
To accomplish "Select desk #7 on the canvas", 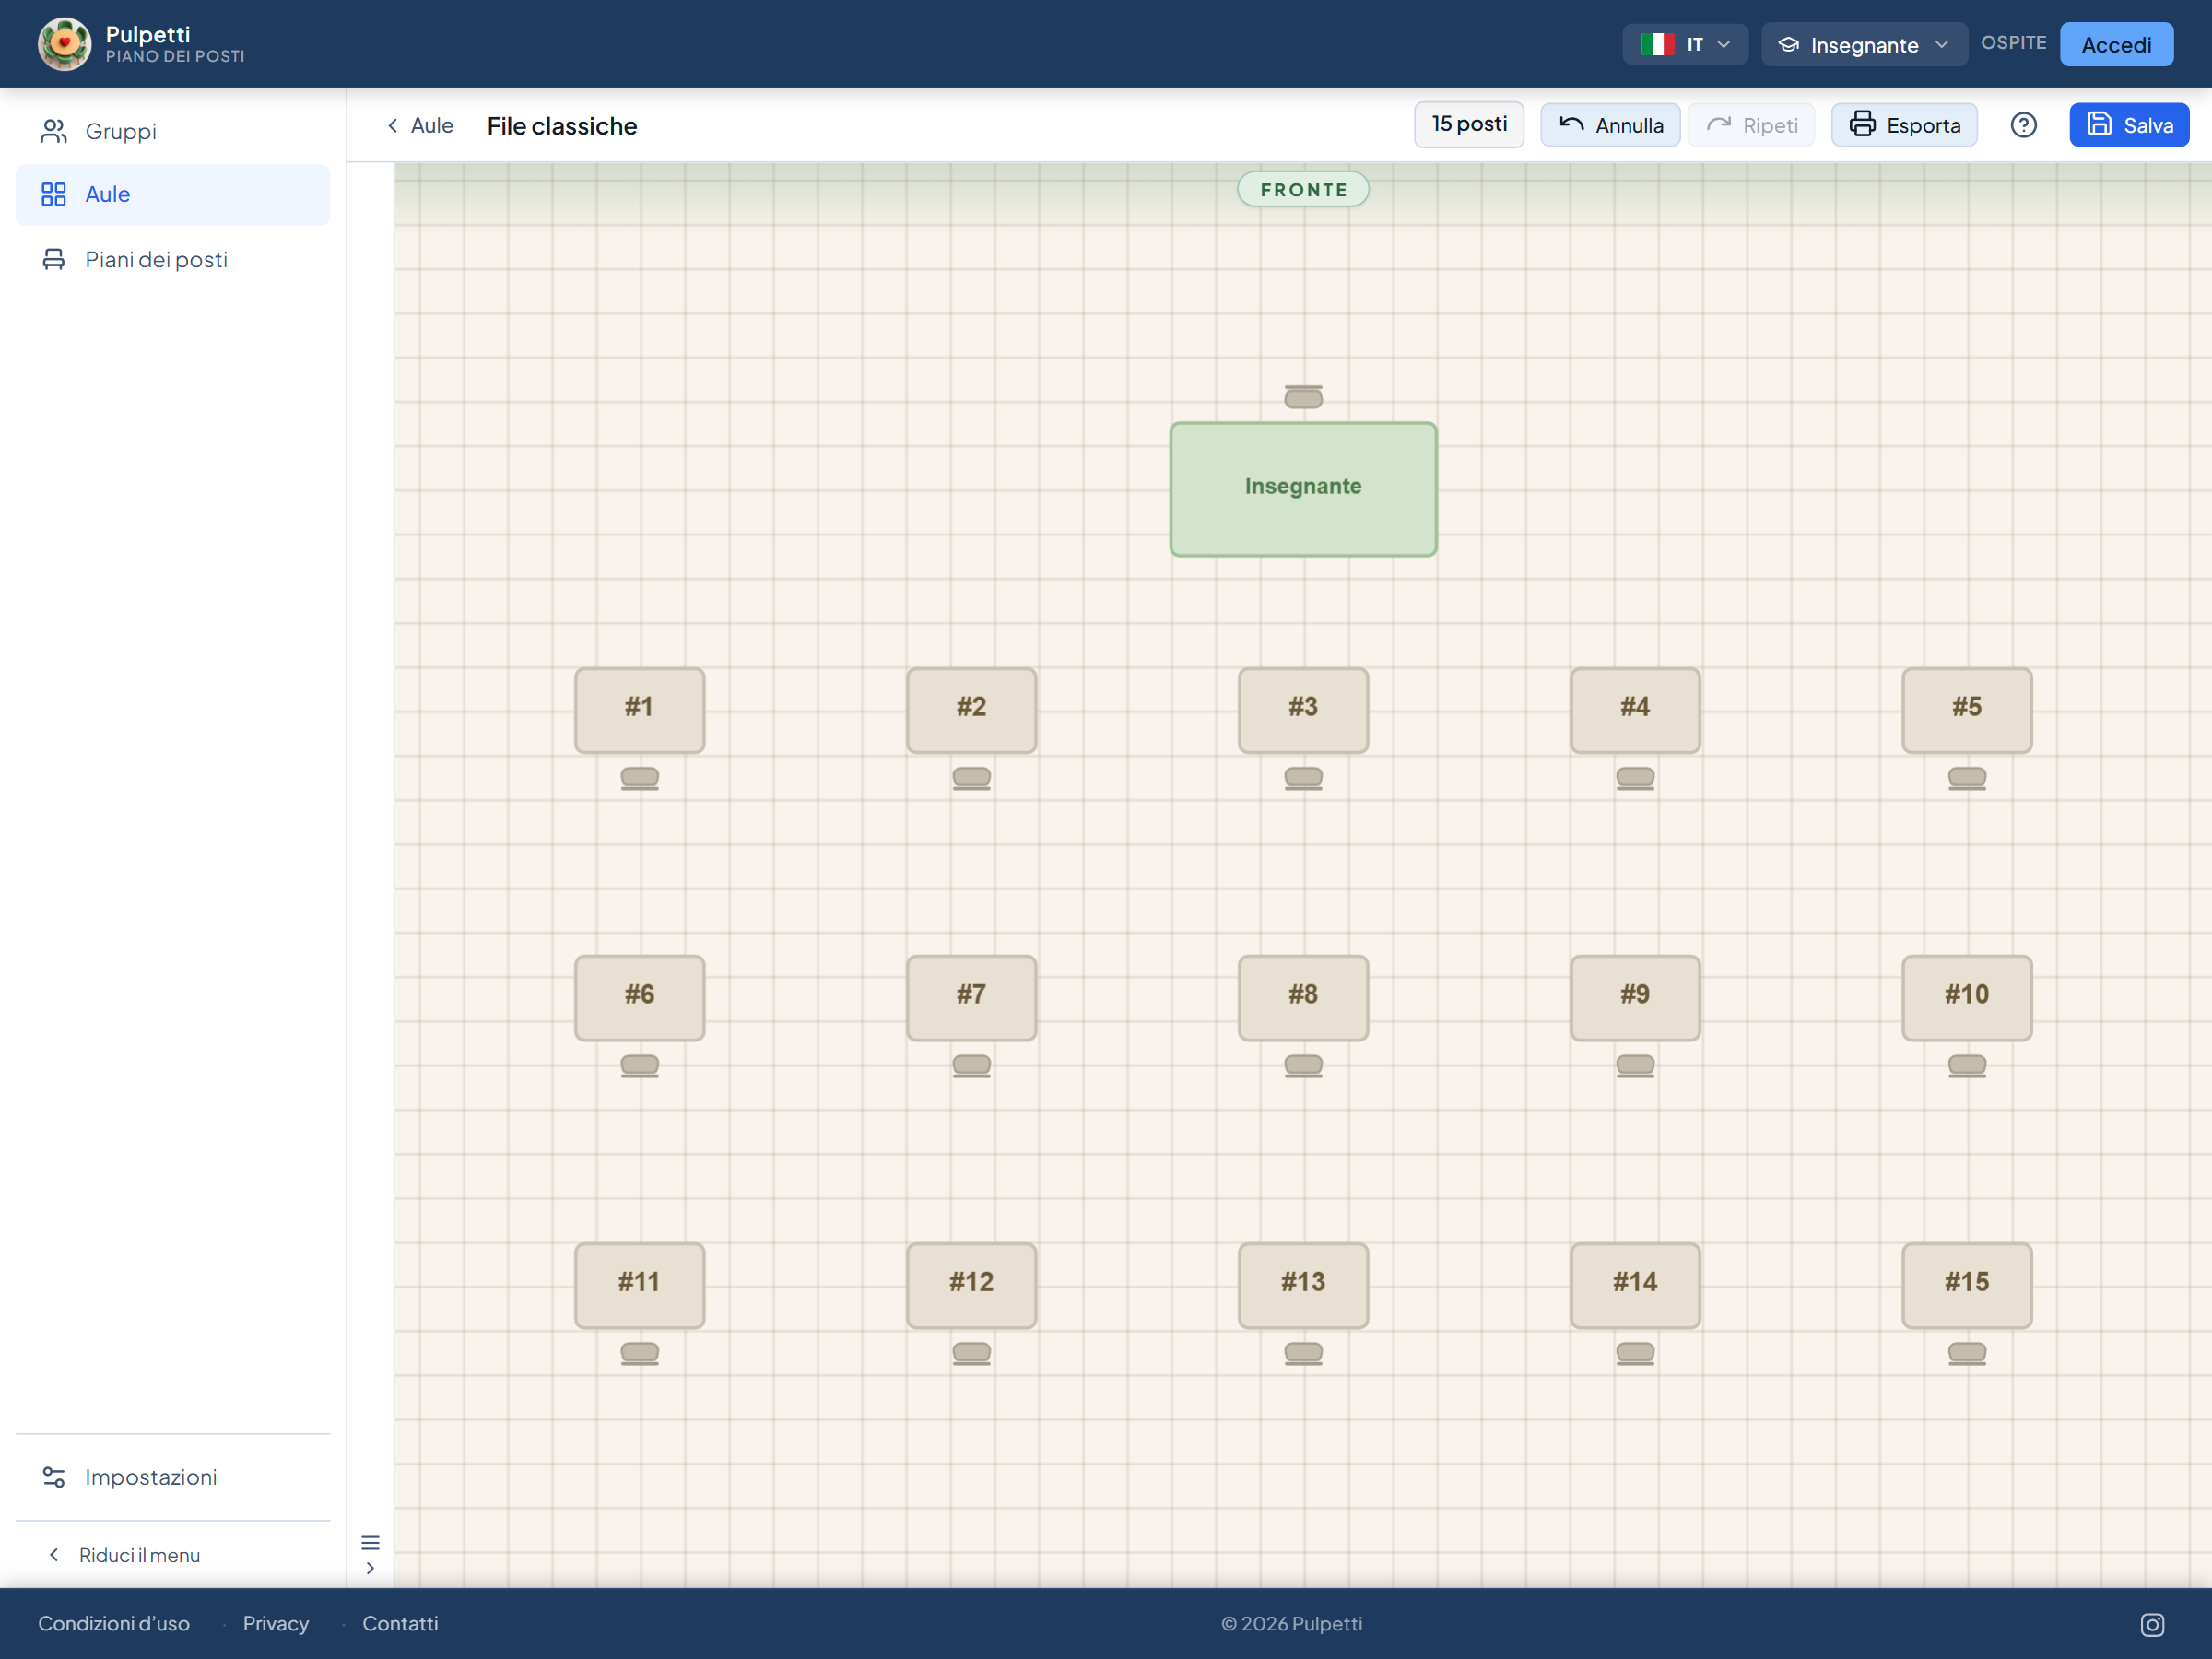I will tap(971, 997).
